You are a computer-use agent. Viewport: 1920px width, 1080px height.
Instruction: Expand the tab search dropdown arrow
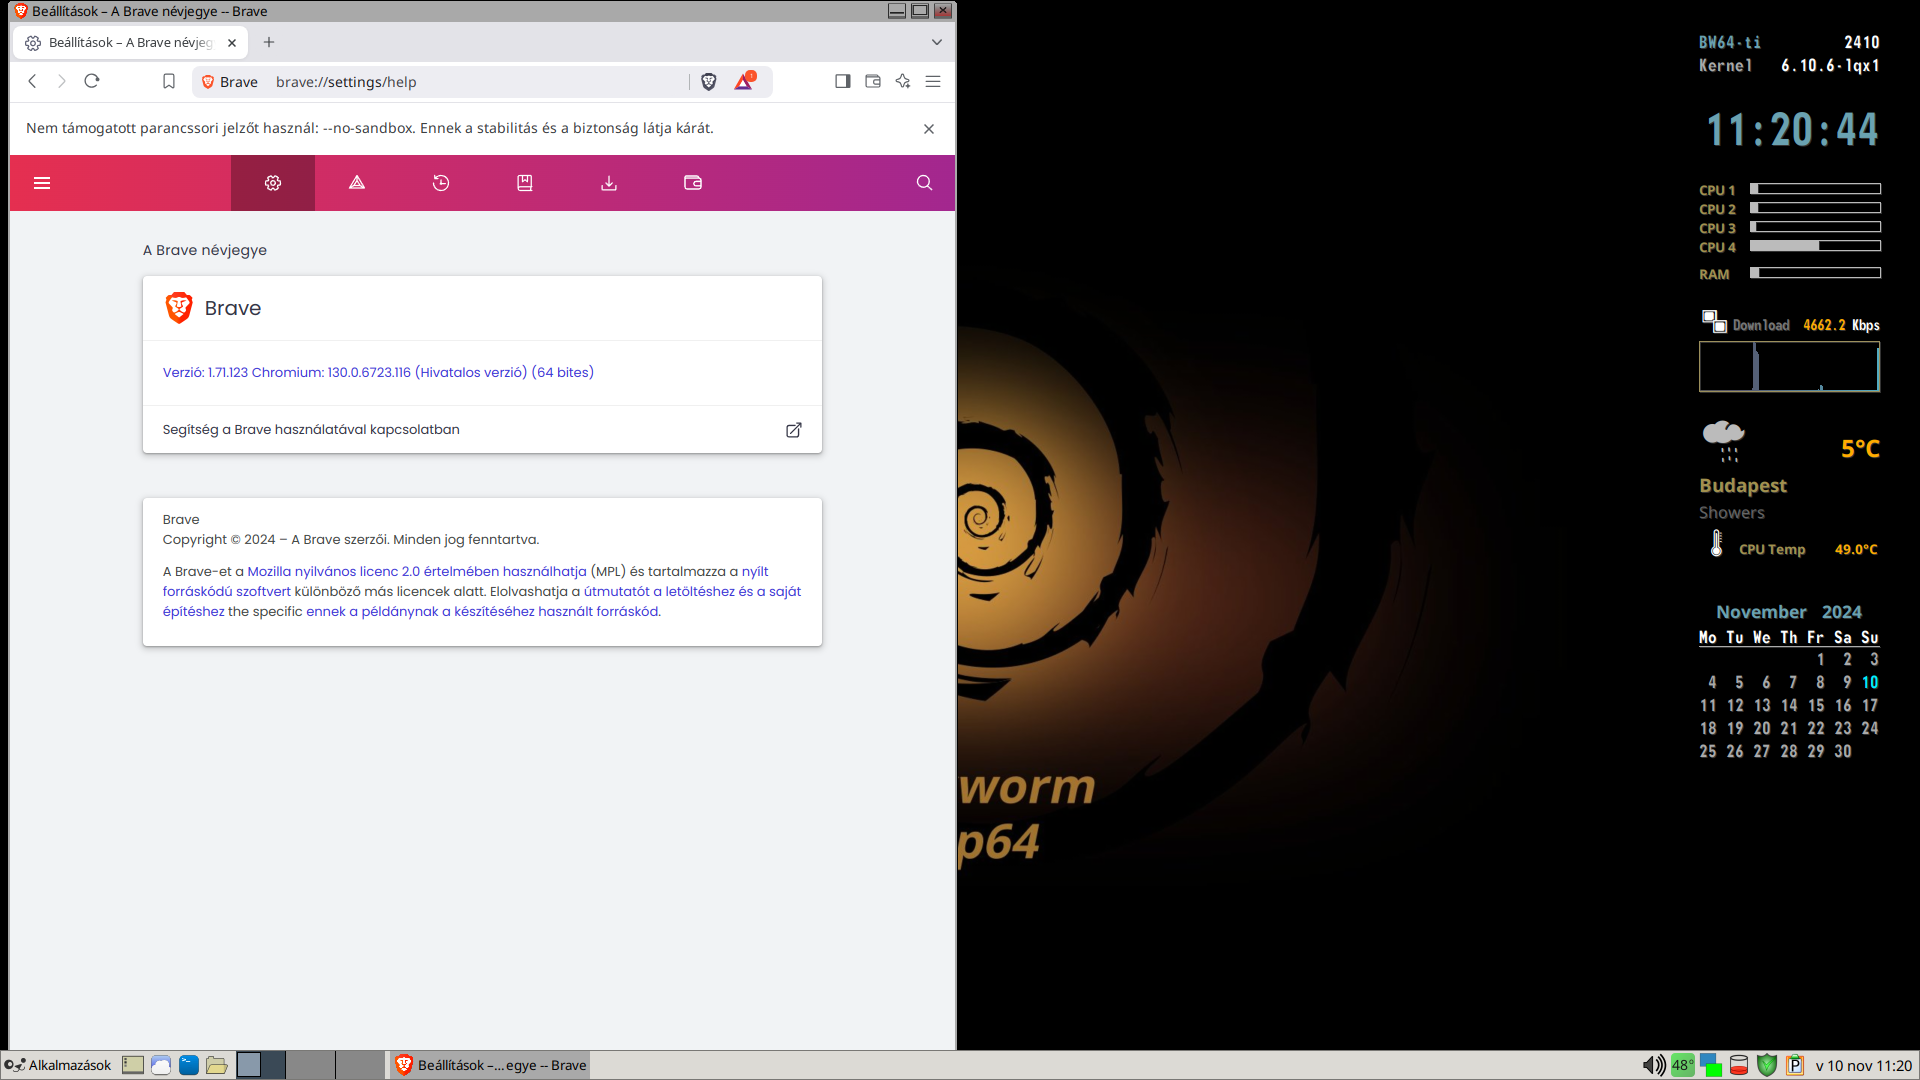point(937,42)
